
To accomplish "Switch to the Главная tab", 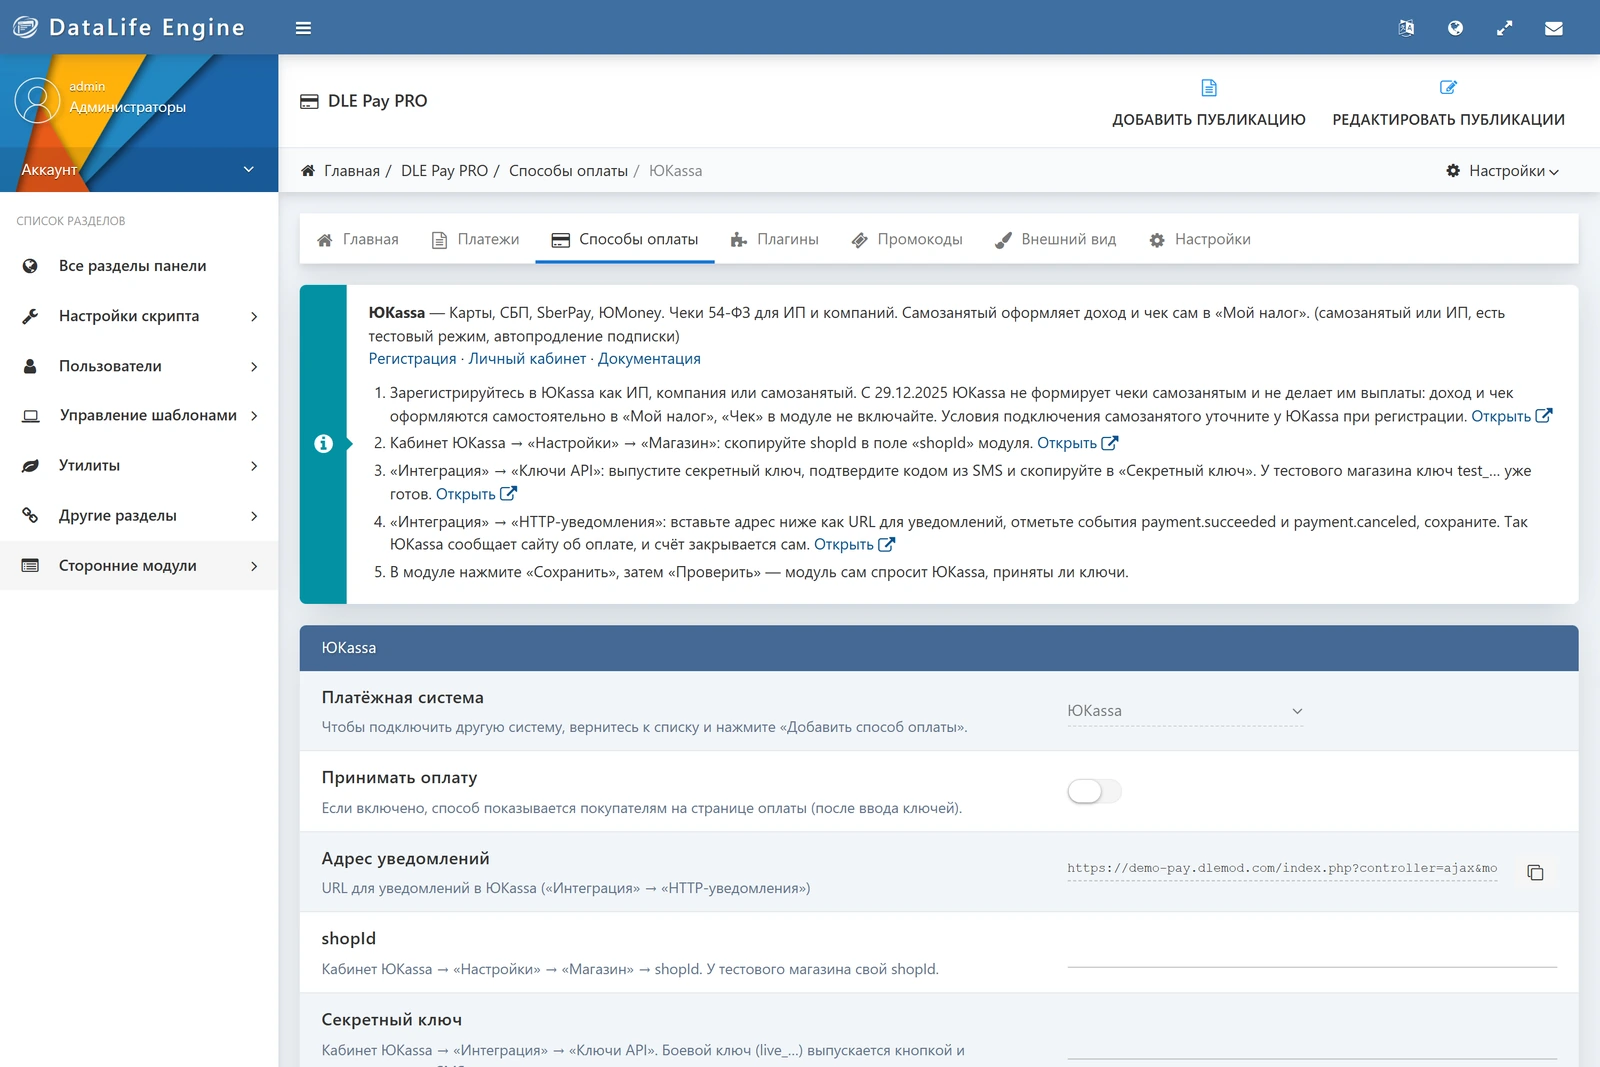I will [x=358, y=240].
